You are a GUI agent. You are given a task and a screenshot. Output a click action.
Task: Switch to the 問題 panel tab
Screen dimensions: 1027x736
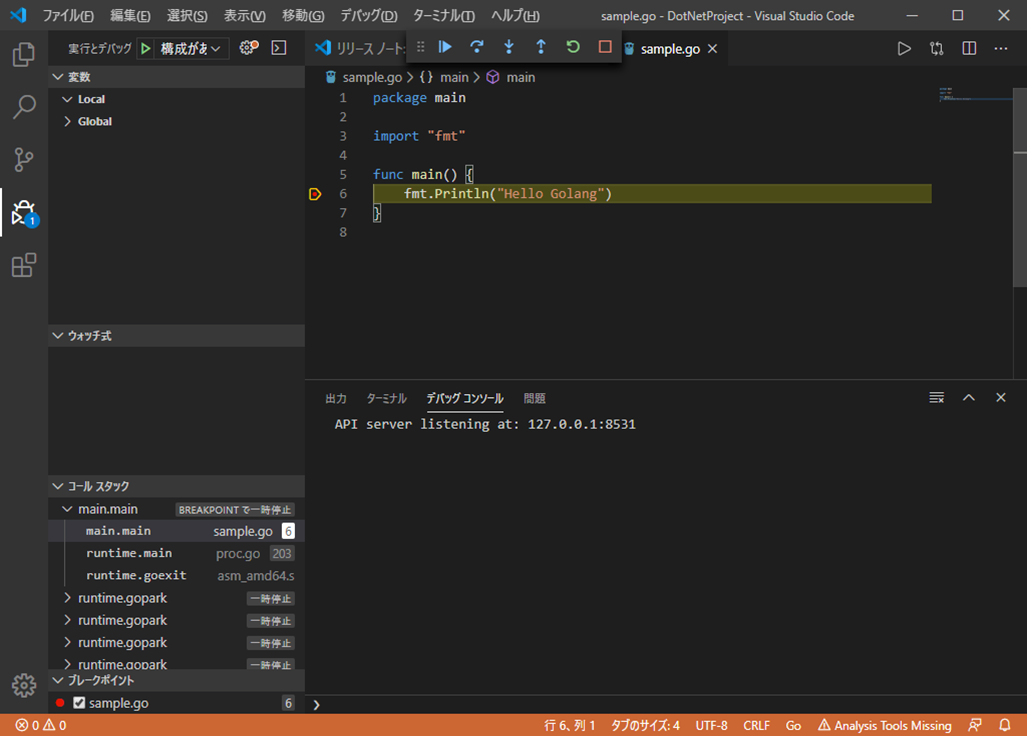tap(534, 398)
